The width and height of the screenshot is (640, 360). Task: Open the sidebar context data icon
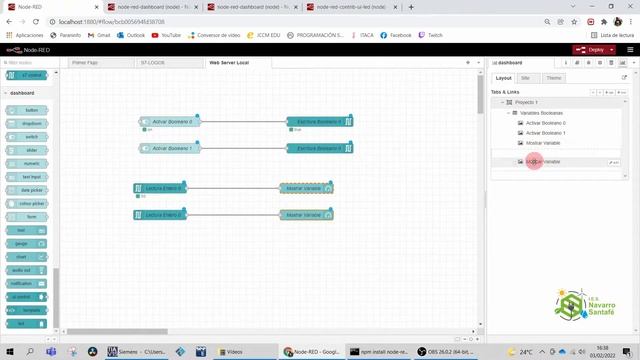pos(611,63)
